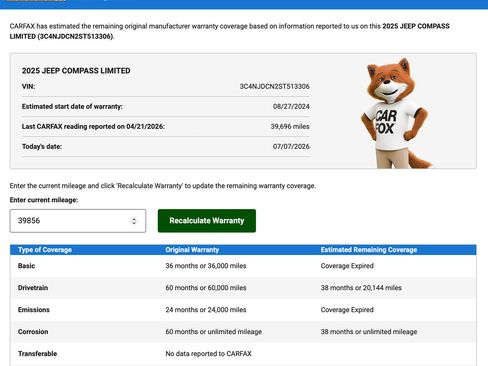Click '60 months or 60,000 miles' cell
Viewport: 488px width, 366px height.
click(206, 288)
